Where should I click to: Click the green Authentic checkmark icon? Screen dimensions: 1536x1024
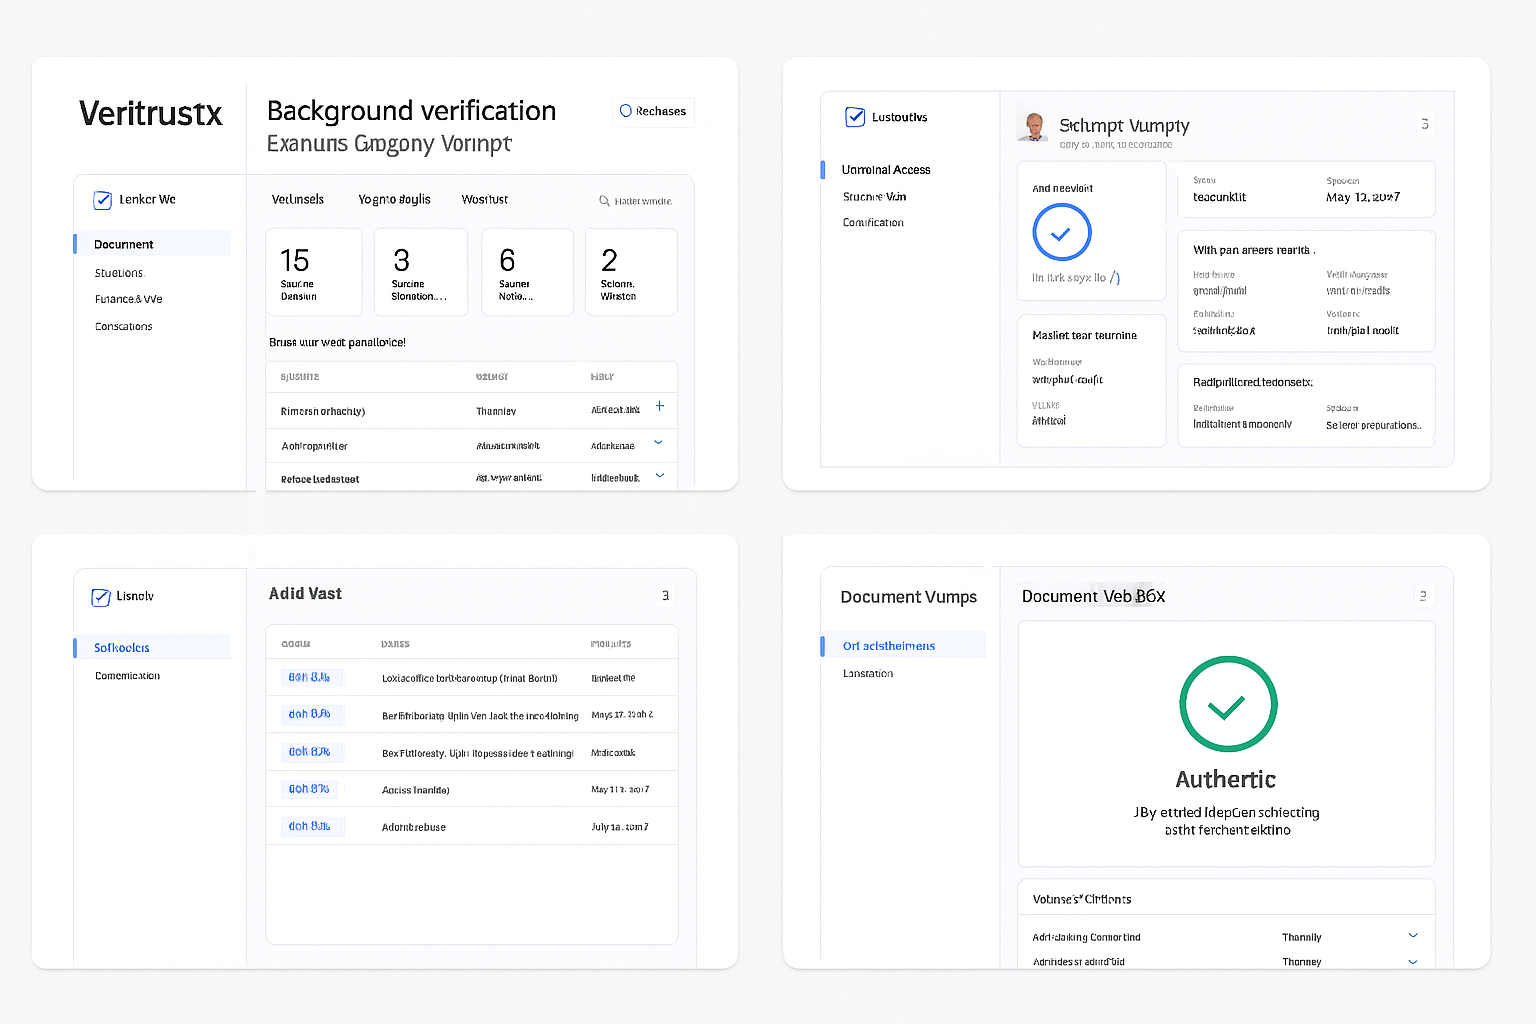click(1227, 704)
